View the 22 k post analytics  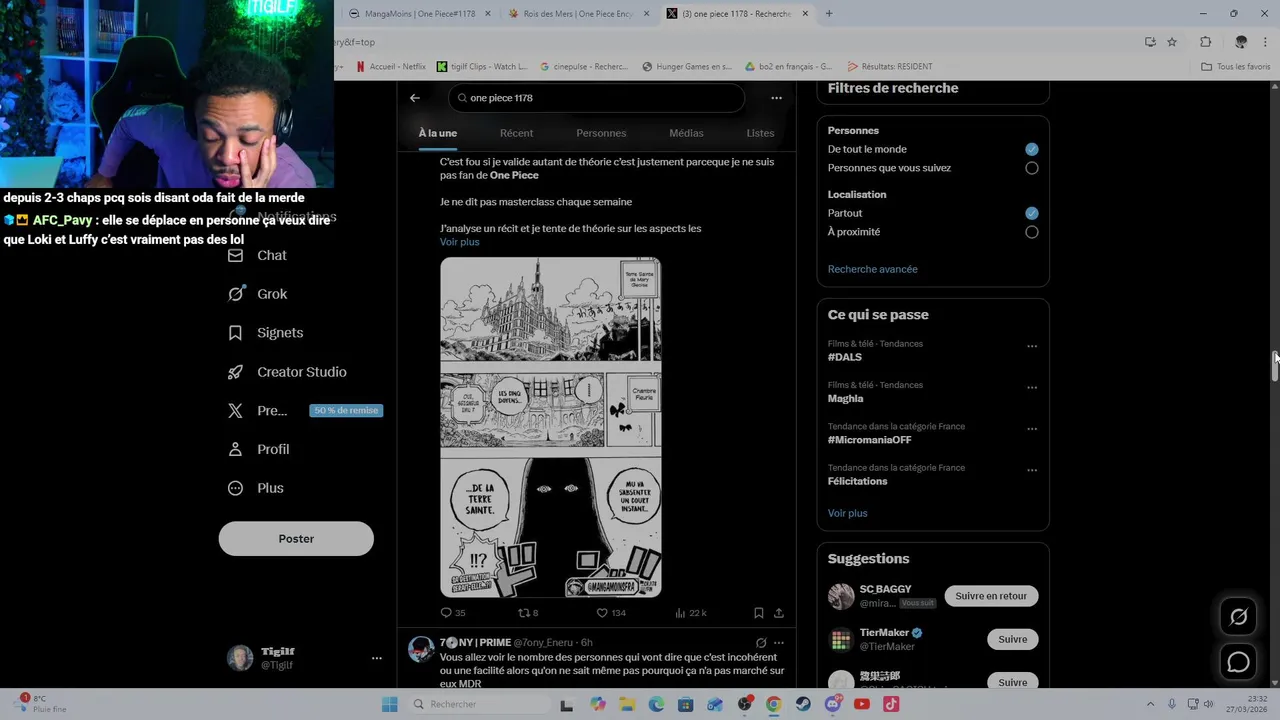coord(691,613)
